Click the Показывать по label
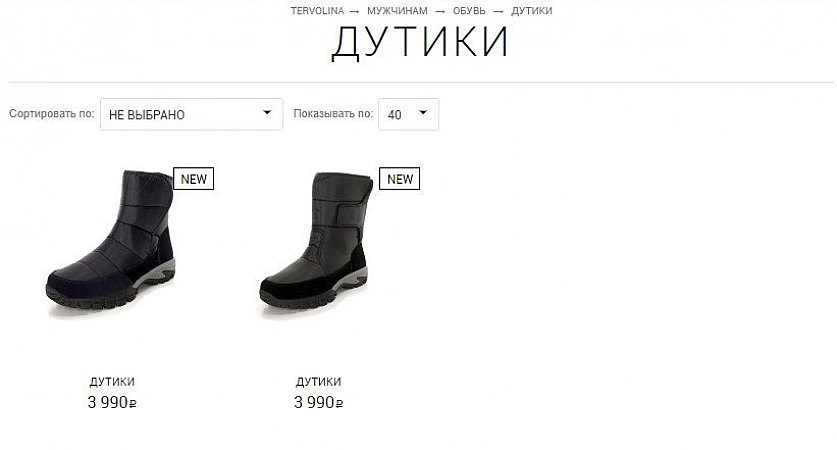The width and height of the screenshot is (837, 450). point(333,114)
